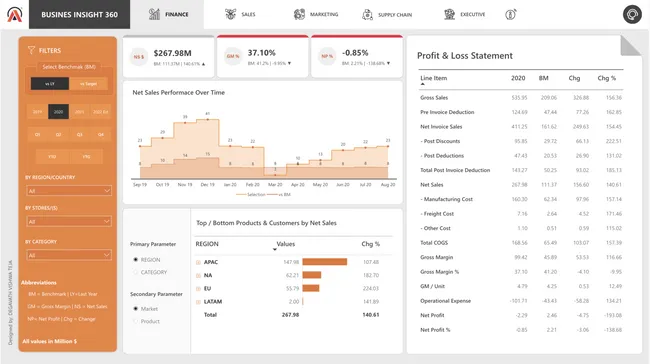Viewport: 650px width, 364px height.
Task: Switch to the Sales tab
Action: (240, 14)
